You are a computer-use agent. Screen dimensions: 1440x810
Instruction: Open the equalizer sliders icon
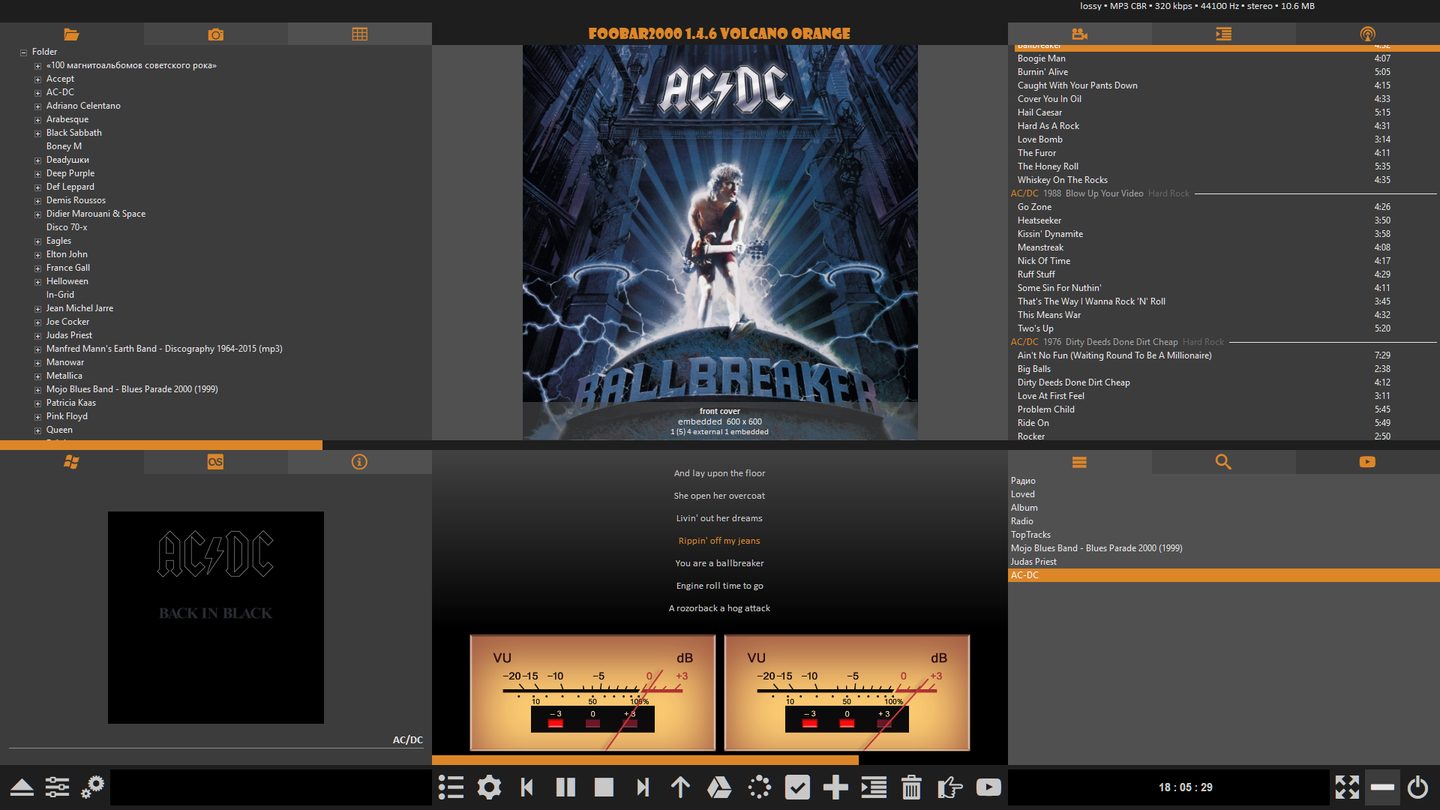pos(57,787)
